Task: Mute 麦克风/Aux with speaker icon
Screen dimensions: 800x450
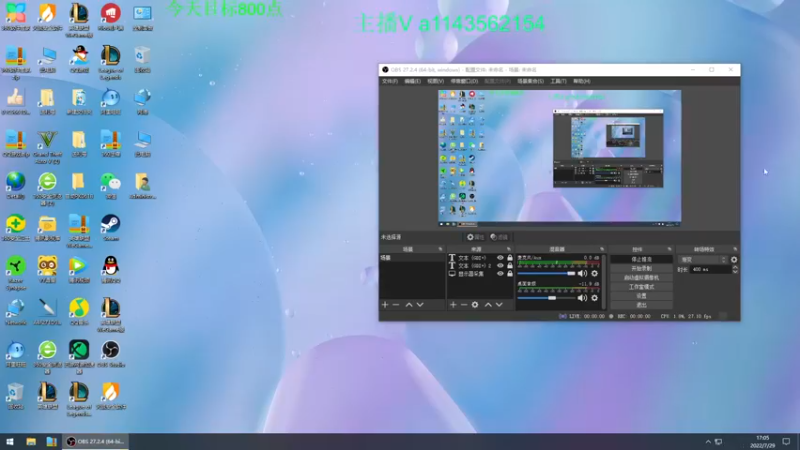Action: [582, 273]
